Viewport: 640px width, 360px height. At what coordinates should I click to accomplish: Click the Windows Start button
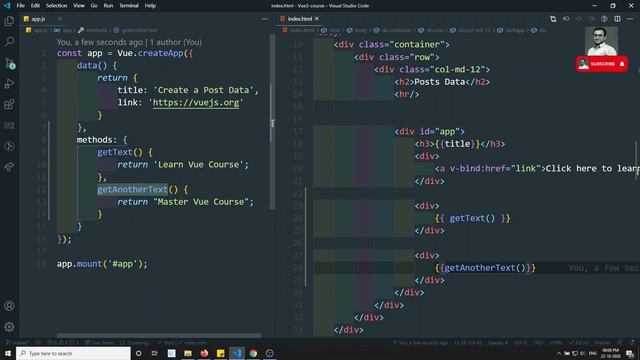click(x=8, y=353)
